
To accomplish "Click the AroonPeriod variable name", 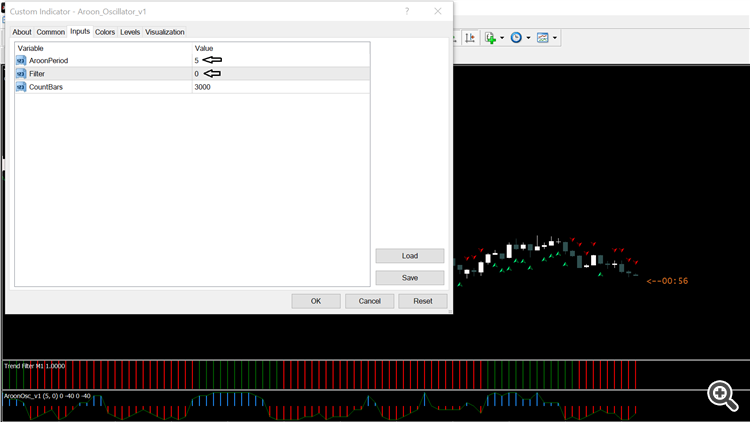I will coord(48,61).
